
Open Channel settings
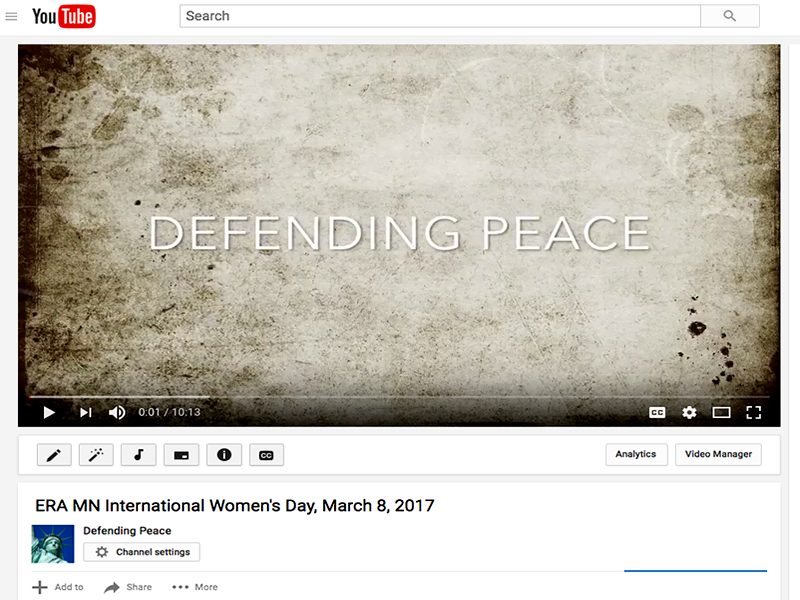point(141,552)
